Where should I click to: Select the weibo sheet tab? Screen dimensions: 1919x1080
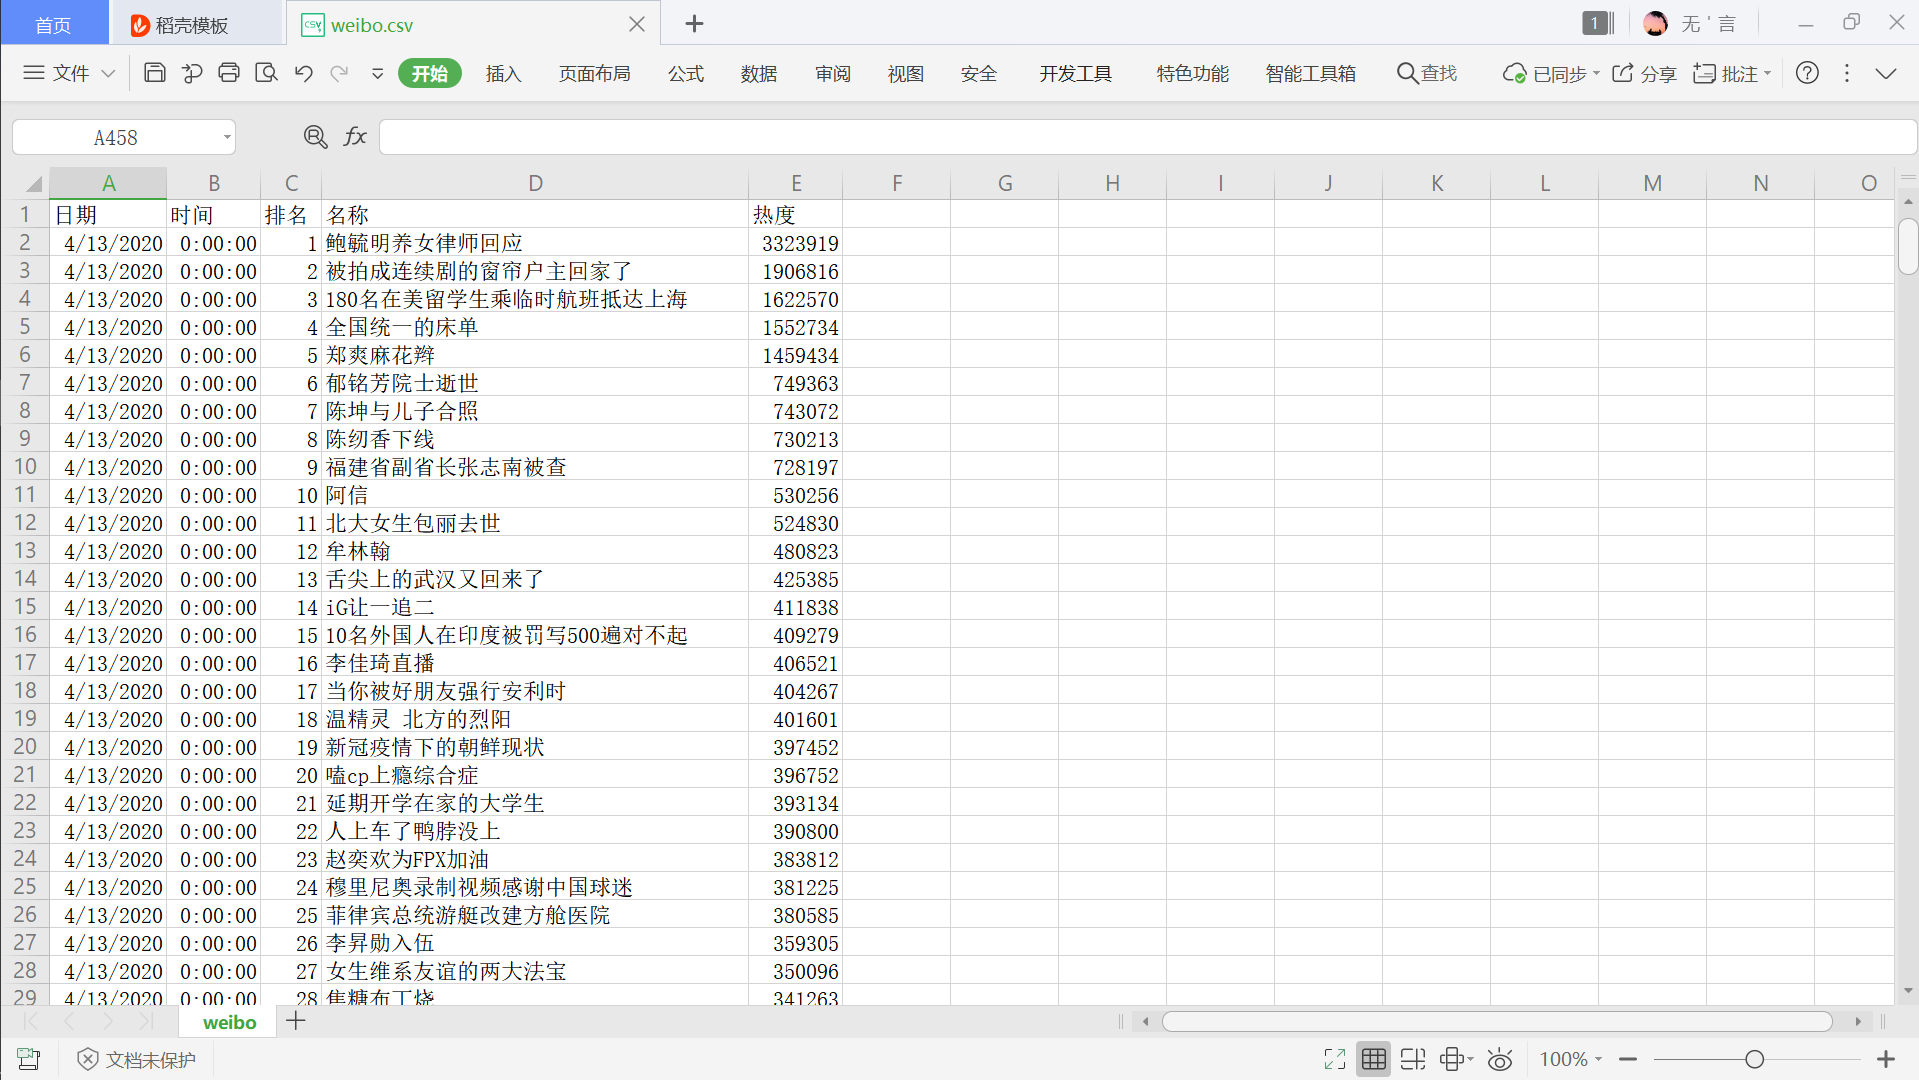(x=229, y=1022)
